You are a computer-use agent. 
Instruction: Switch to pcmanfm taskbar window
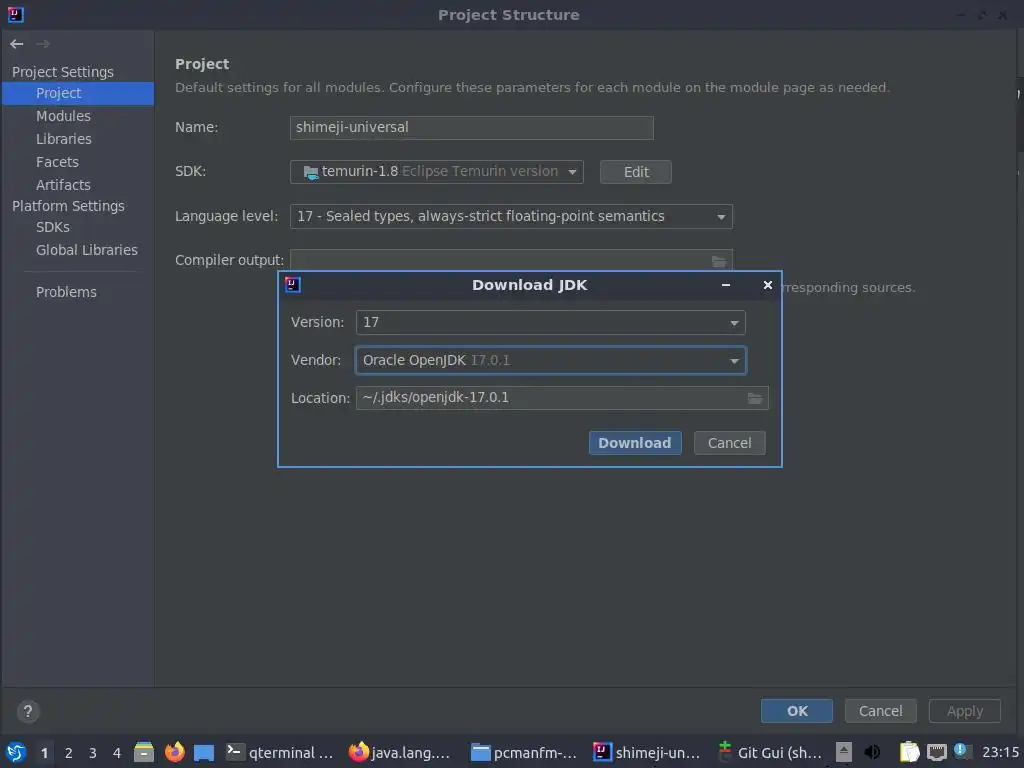tap(524, 752)
